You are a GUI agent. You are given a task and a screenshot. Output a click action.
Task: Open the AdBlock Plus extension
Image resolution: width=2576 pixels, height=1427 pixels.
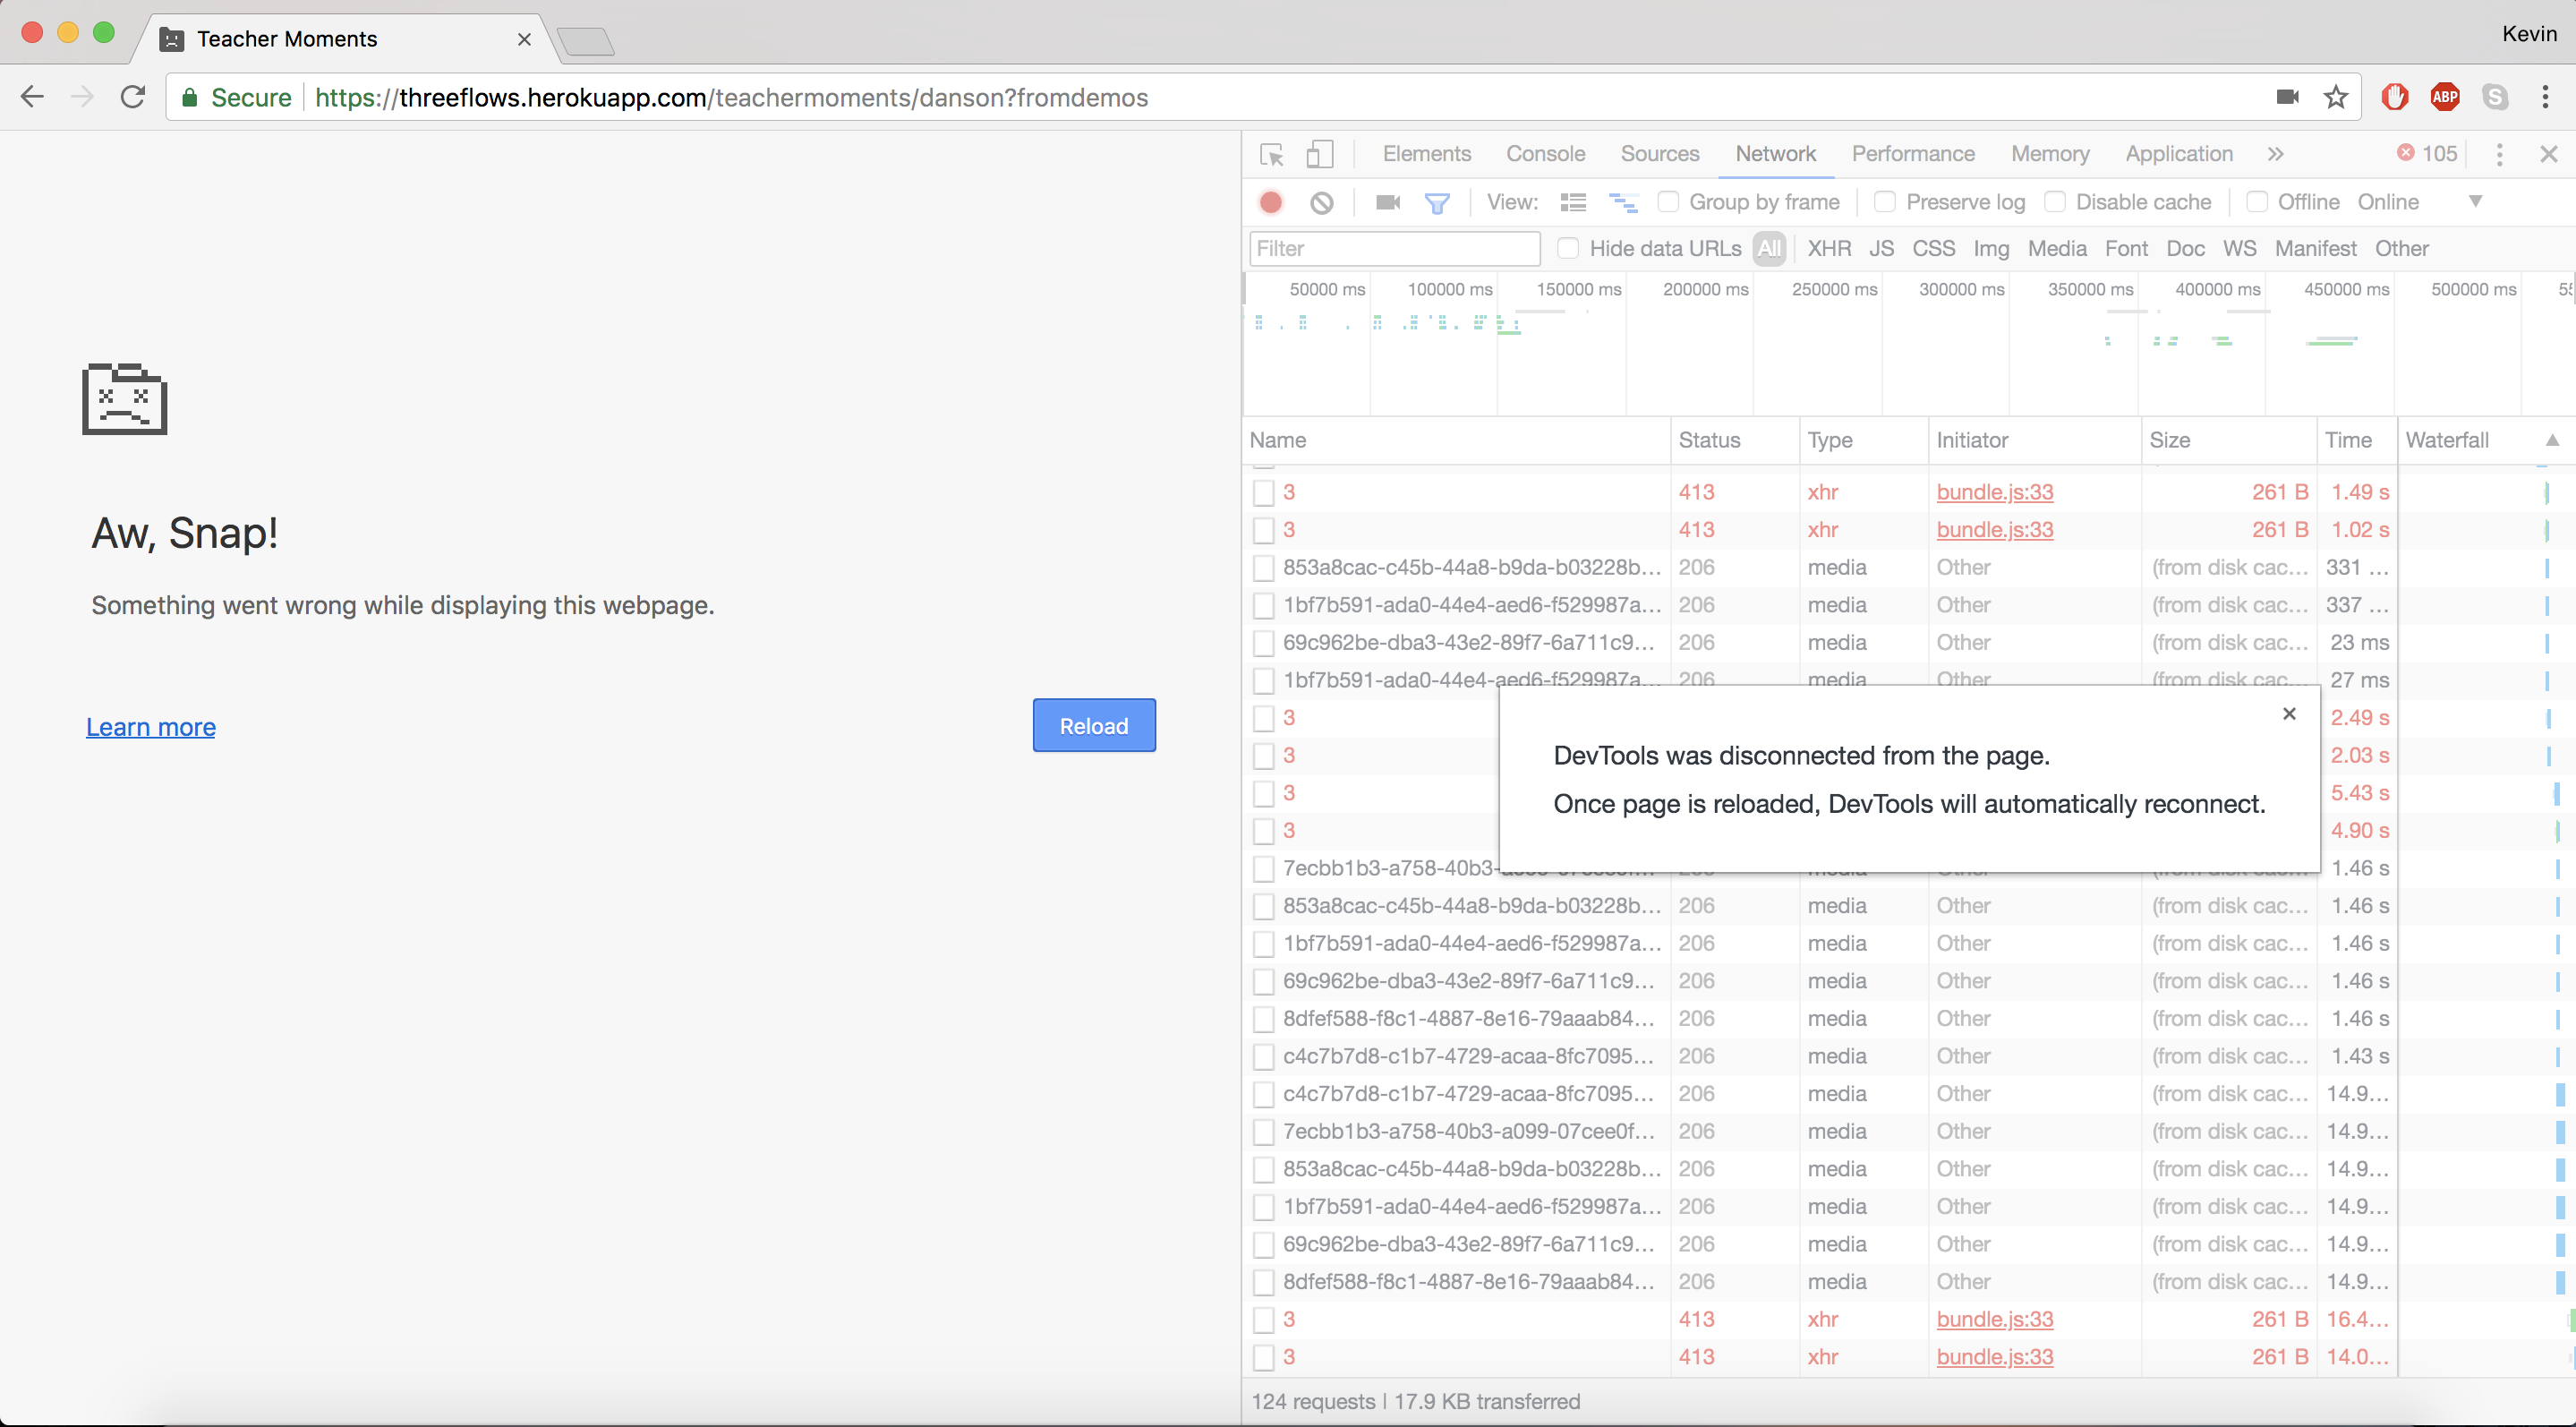pos(2445,97)
